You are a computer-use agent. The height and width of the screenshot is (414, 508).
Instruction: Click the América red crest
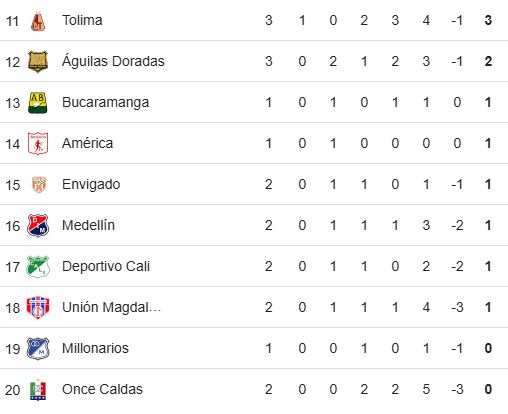click(x=38, y=144)
